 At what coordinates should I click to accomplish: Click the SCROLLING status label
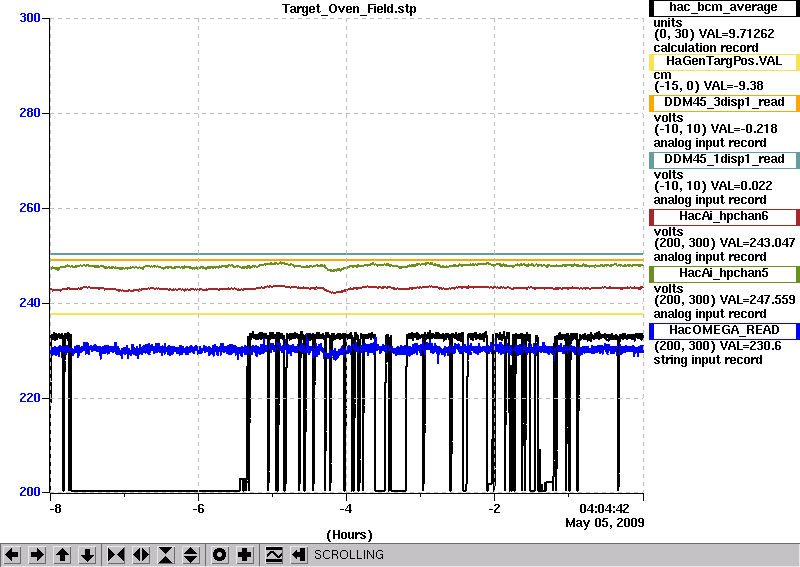tap(349, 555)
